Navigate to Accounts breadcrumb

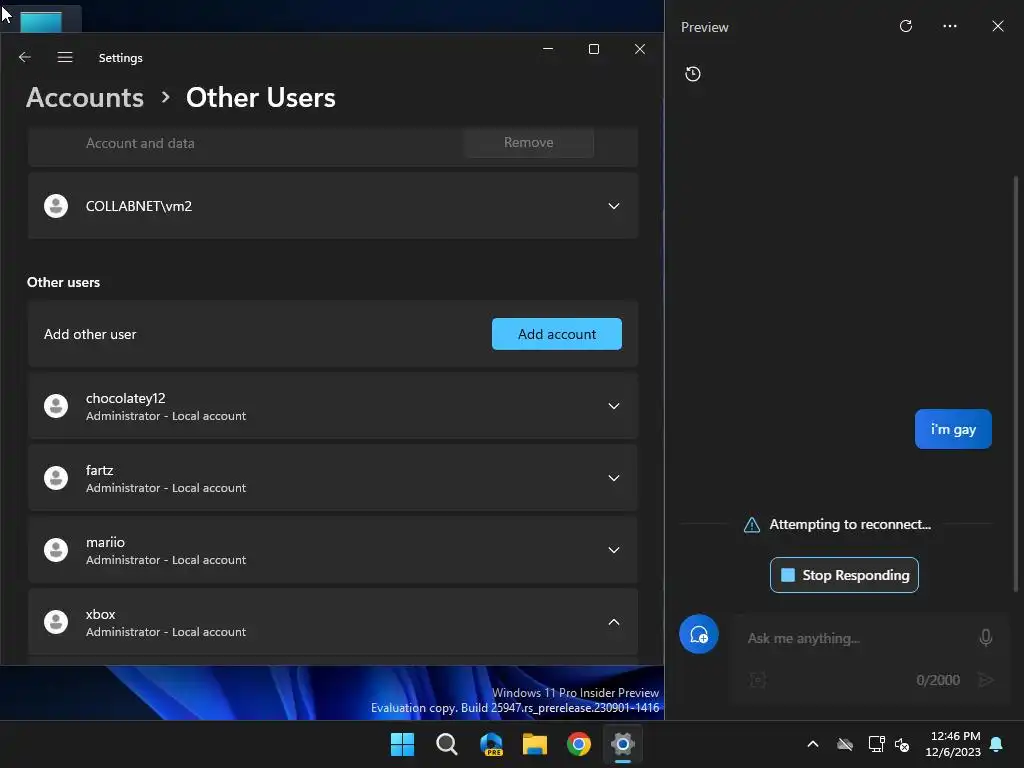(85, 98)
